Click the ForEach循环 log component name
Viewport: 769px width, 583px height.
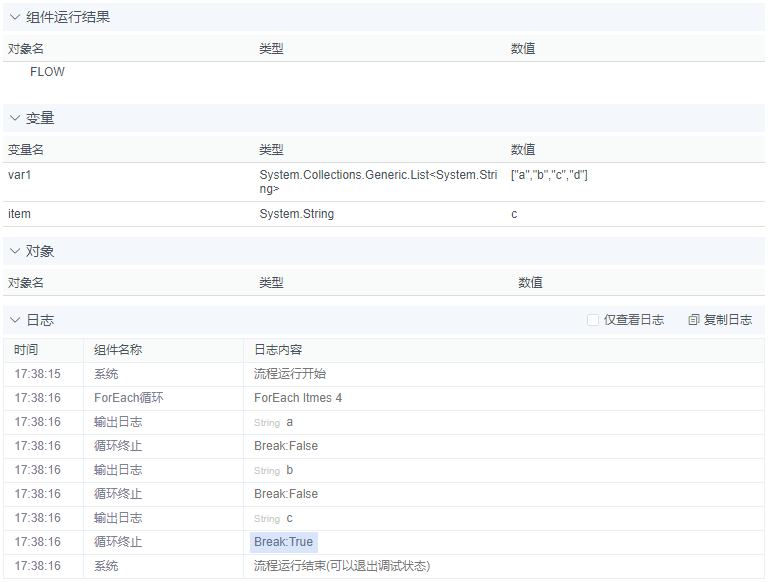(128, 398)
